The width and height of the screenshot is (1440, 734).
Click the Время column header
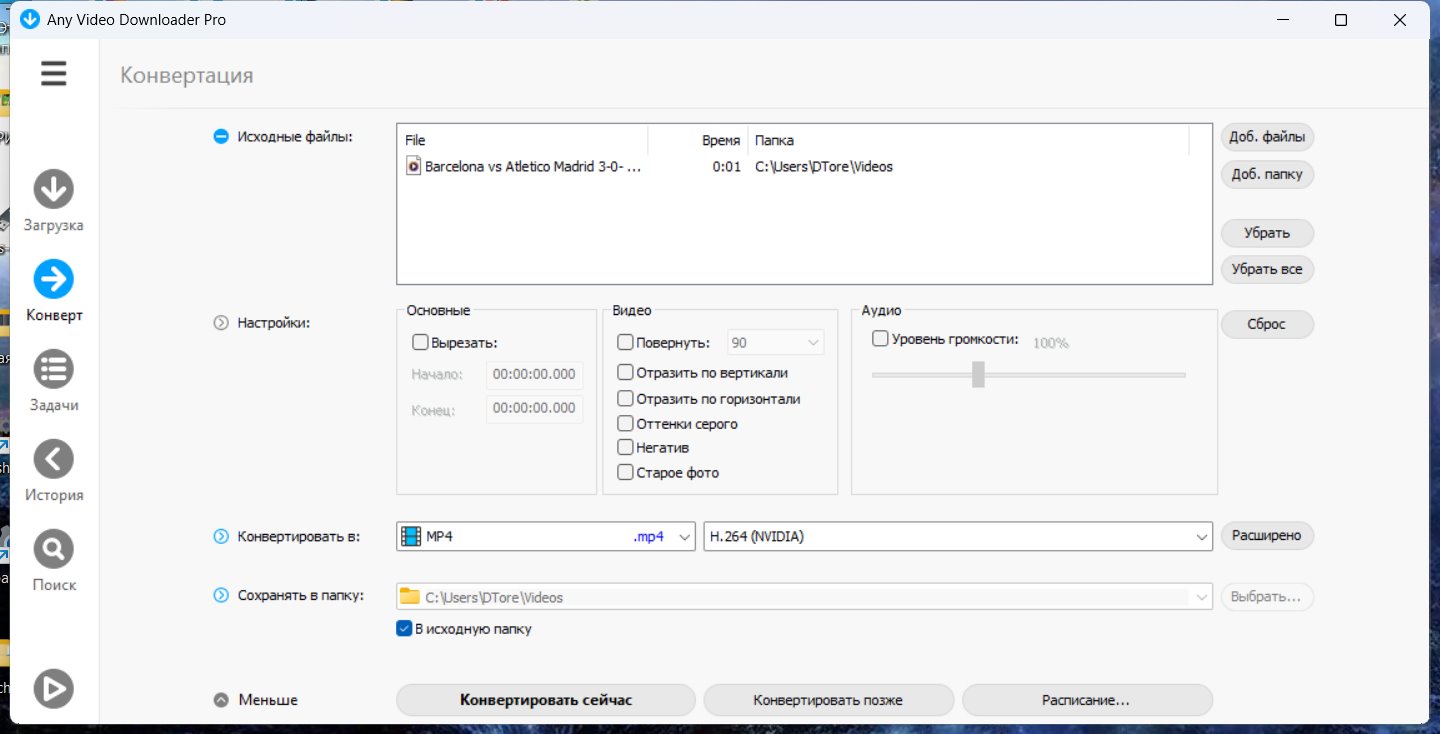pos(720,140)
